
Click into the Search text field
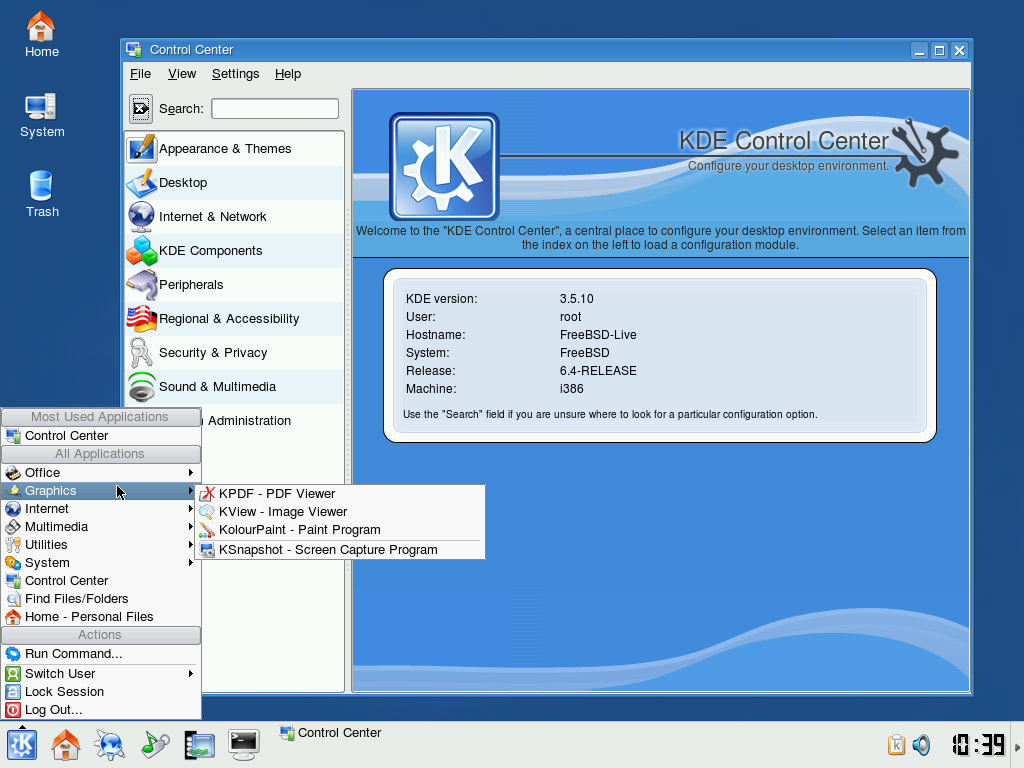tap(275, 109)
